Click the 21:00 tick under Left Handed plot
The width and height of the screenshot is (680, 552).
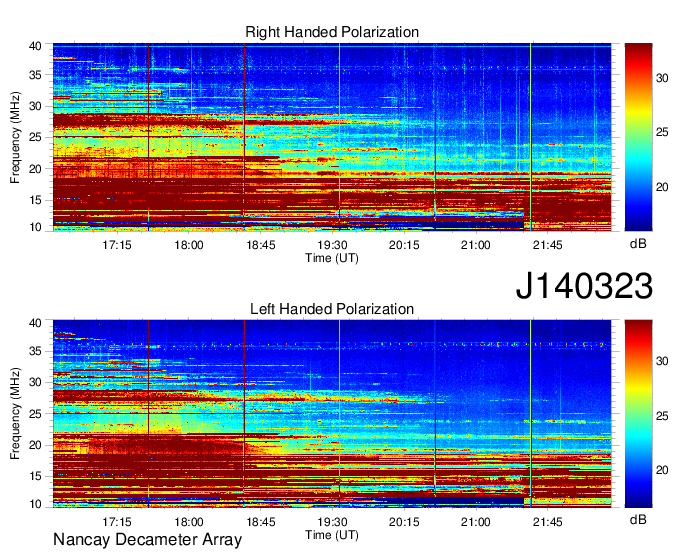tap(475, 522)
